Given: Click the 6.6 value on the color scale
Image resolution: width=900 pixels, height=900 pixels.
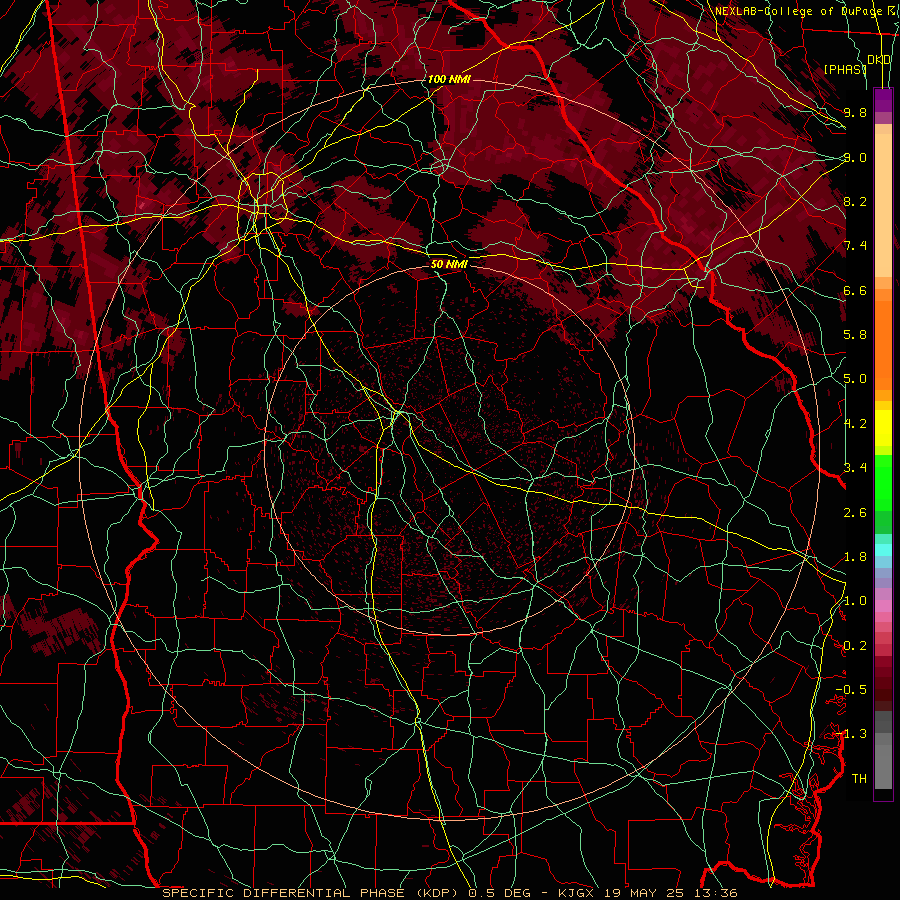Looking at the screenshot, I should click(x=855, y=290).
